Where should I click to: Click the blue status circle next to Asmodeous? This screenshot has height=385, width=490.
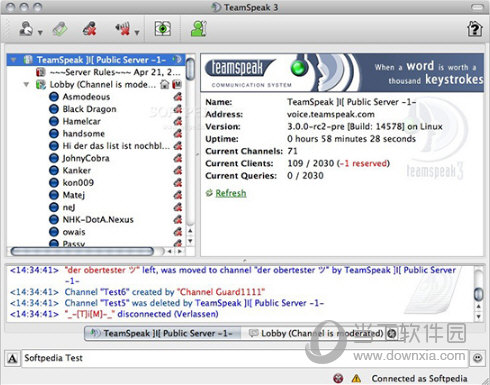click(x=54, y=97)
